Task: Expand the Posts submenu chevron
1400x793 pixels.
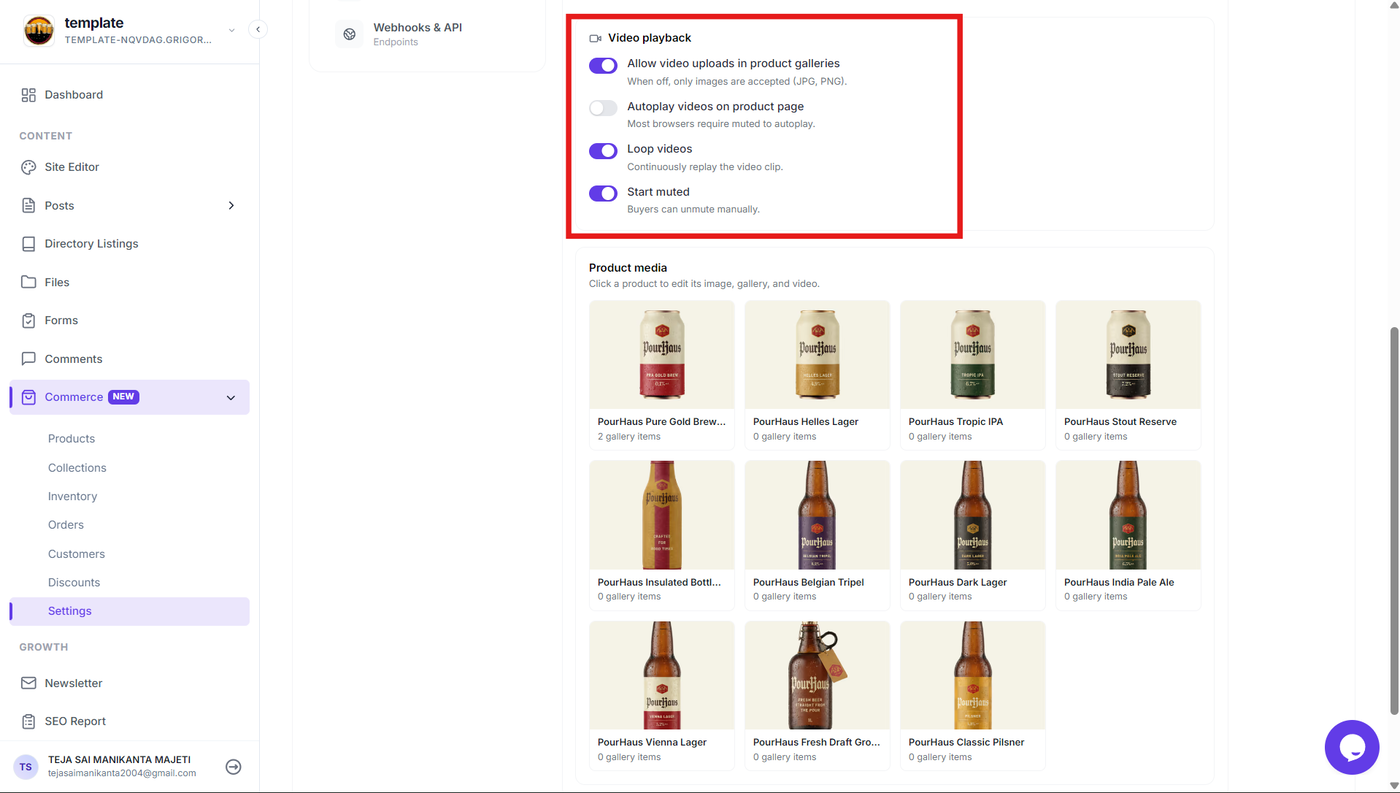Action: (231, 206)
